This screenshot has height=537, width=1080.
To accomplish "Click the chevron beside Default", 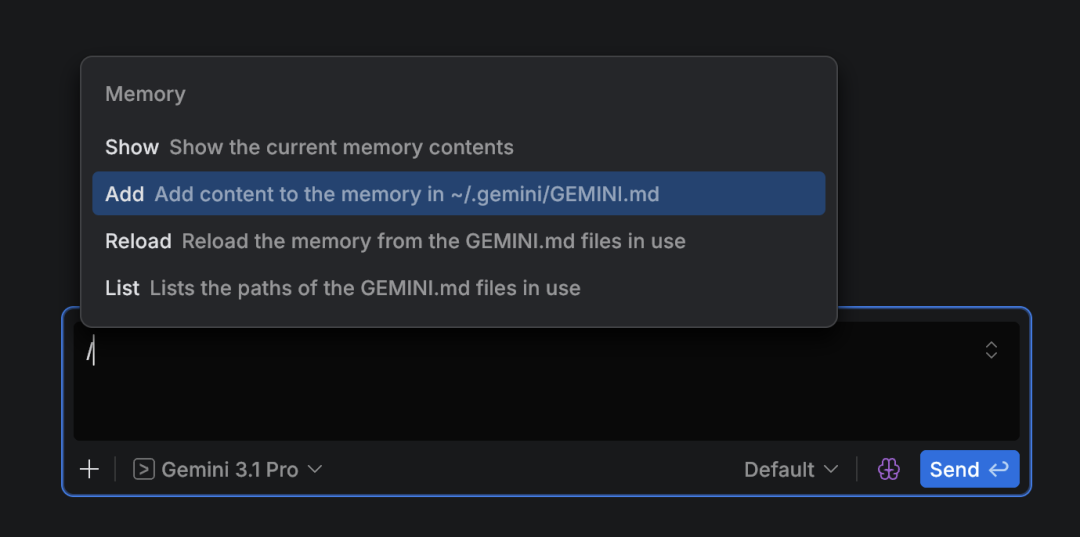I will tap(831, 469).
